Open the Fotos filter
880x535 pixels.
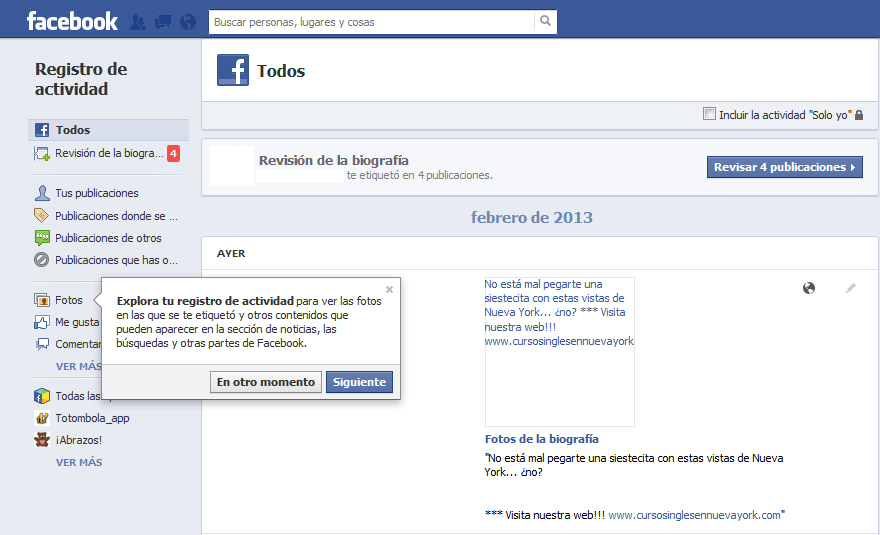(x=67, y=300)
